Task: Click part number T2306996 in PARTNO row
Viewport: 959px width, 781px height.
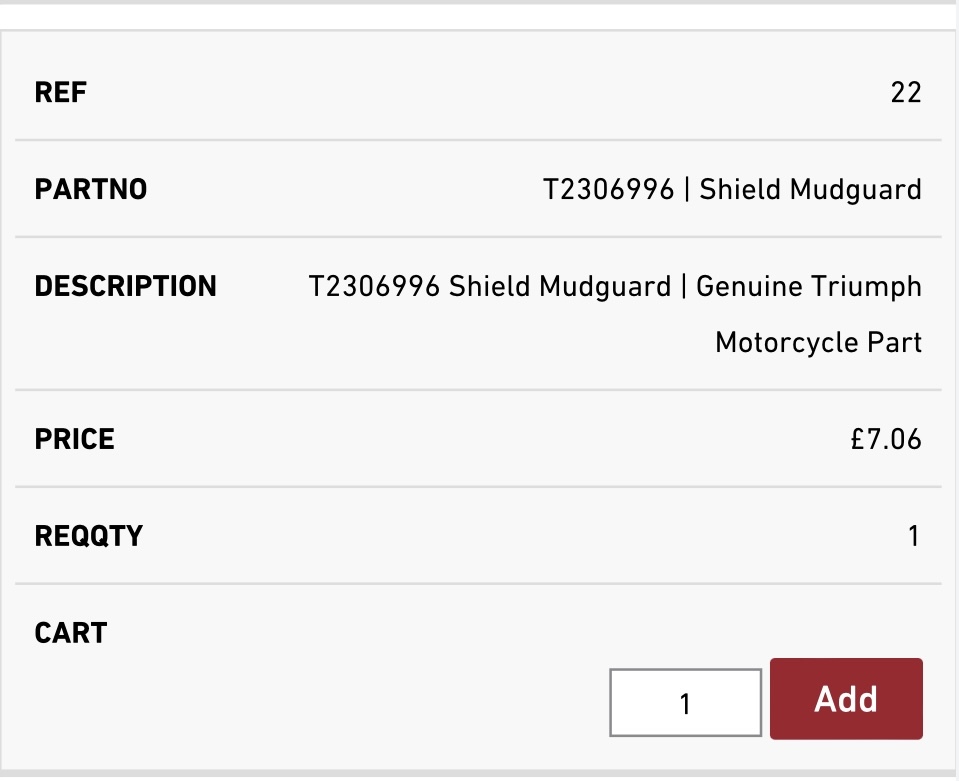Action: coord(608,189)
